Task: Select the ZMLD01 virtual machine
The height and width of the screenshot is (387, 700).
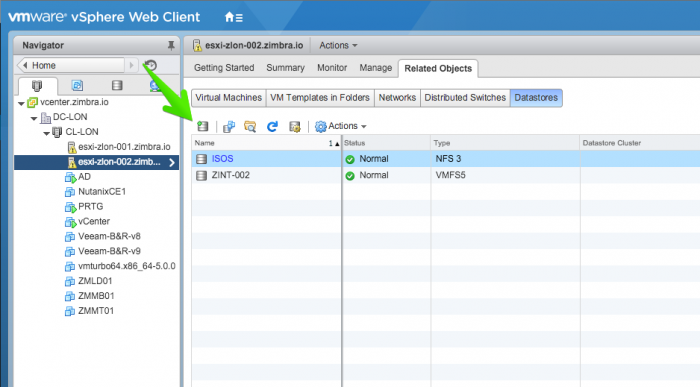Action: 95,281
